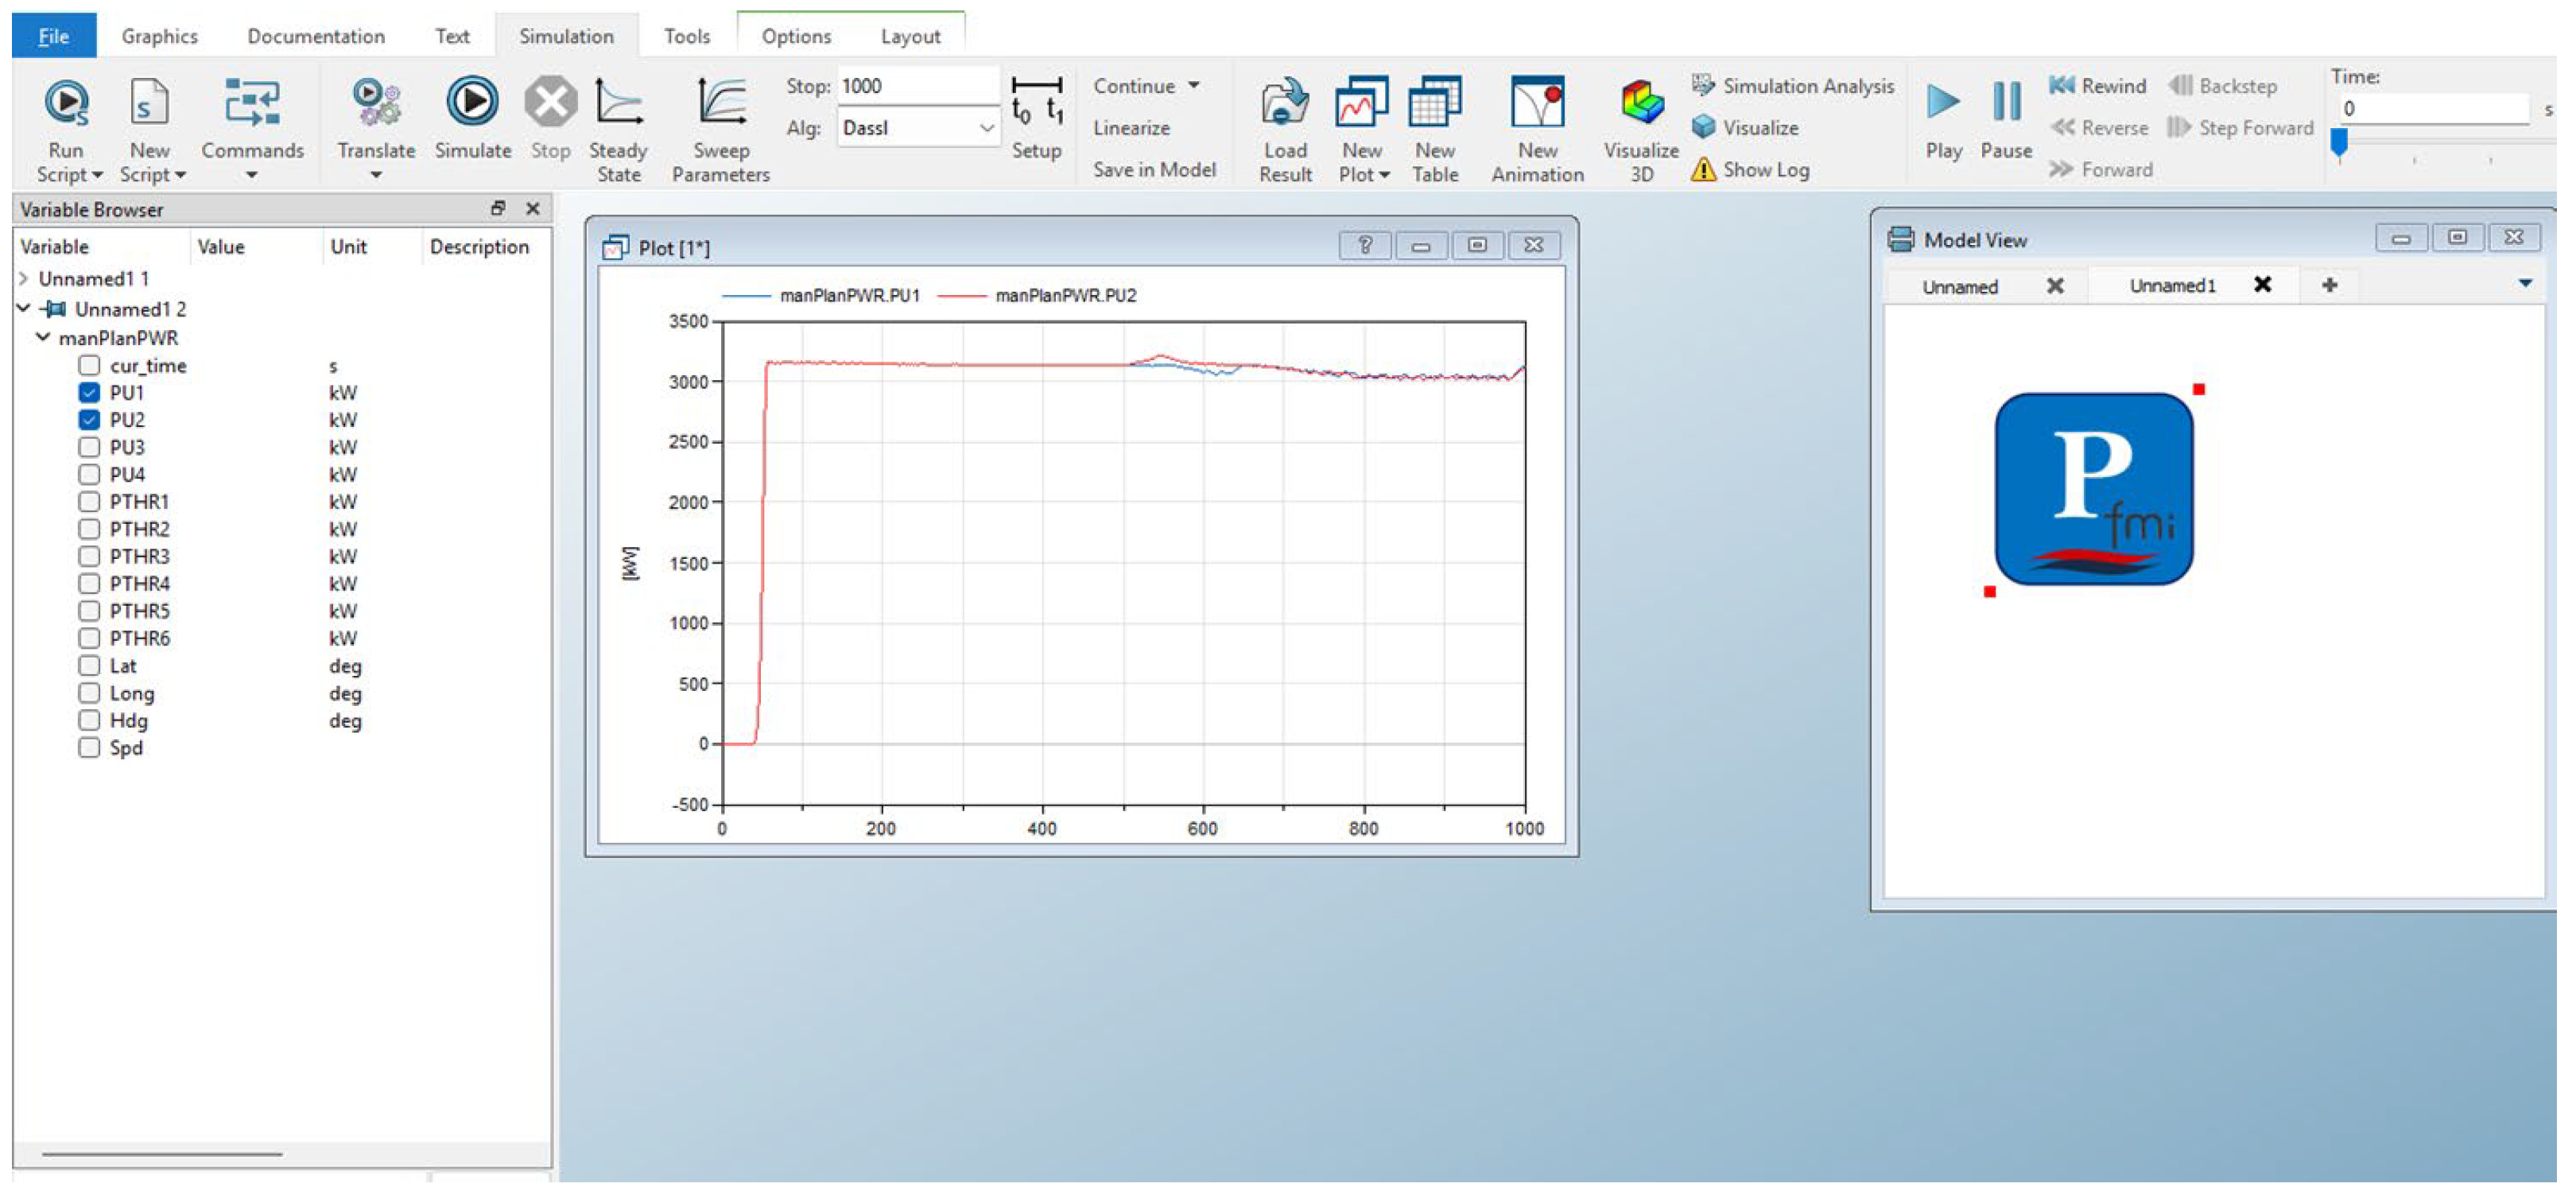Uncheck the PU1 variable checkbox
This screenshot has height=1199, width=2576.
click(x=89, y=393)
